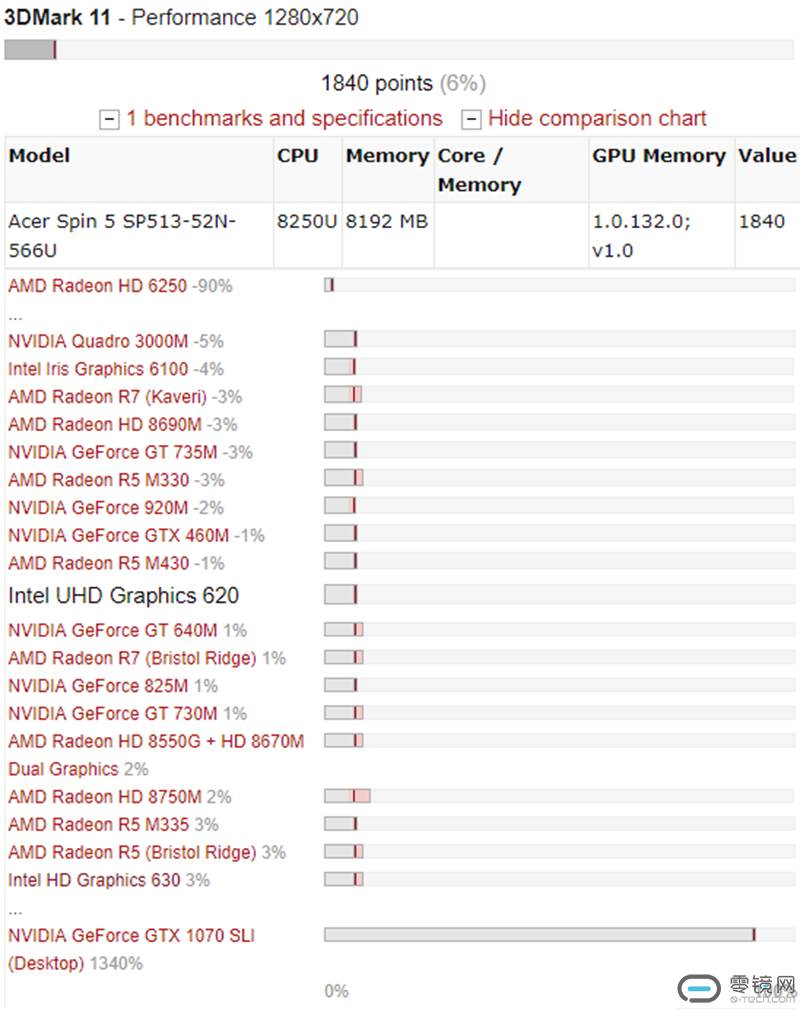Select NVIDIA GeForce 920M entry
This screenshot has height=1009, width=800.
(x=98, y=508)
